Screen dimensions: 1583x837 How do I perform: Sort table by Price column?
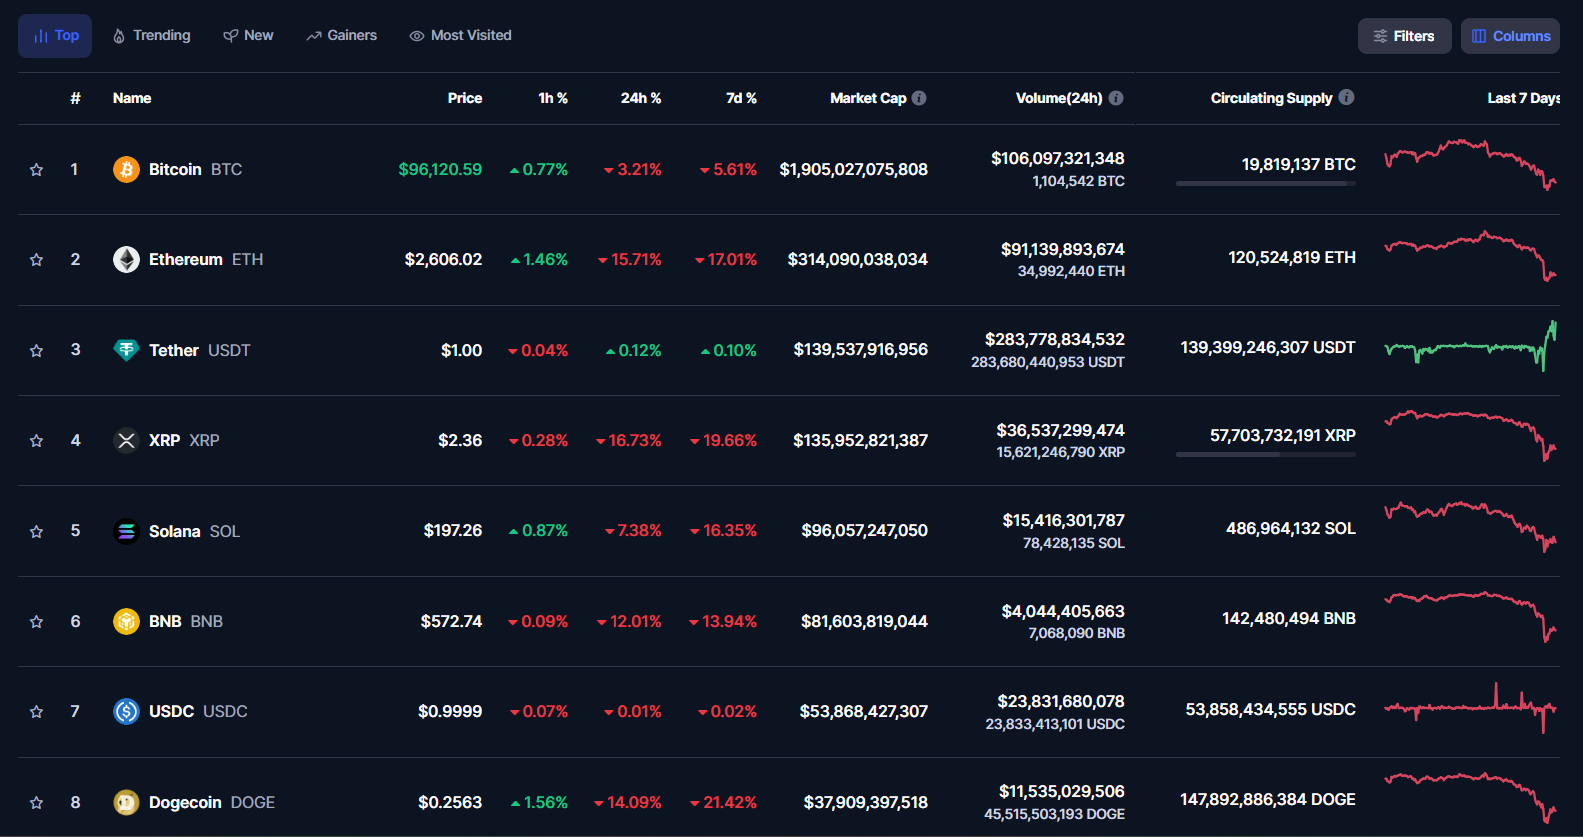click(465, 98)
